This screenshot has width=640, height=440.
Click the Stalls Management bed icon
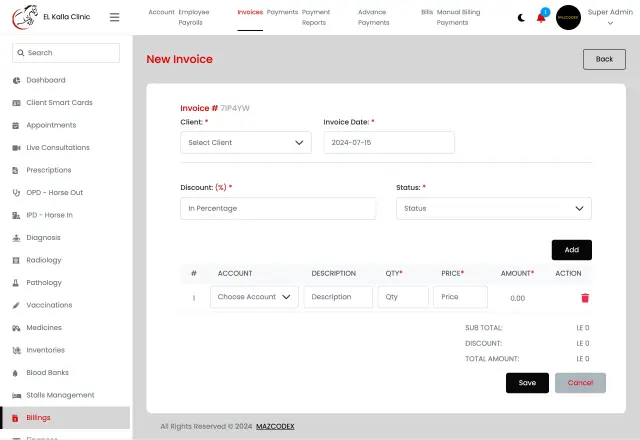click(x=16, y=395)
